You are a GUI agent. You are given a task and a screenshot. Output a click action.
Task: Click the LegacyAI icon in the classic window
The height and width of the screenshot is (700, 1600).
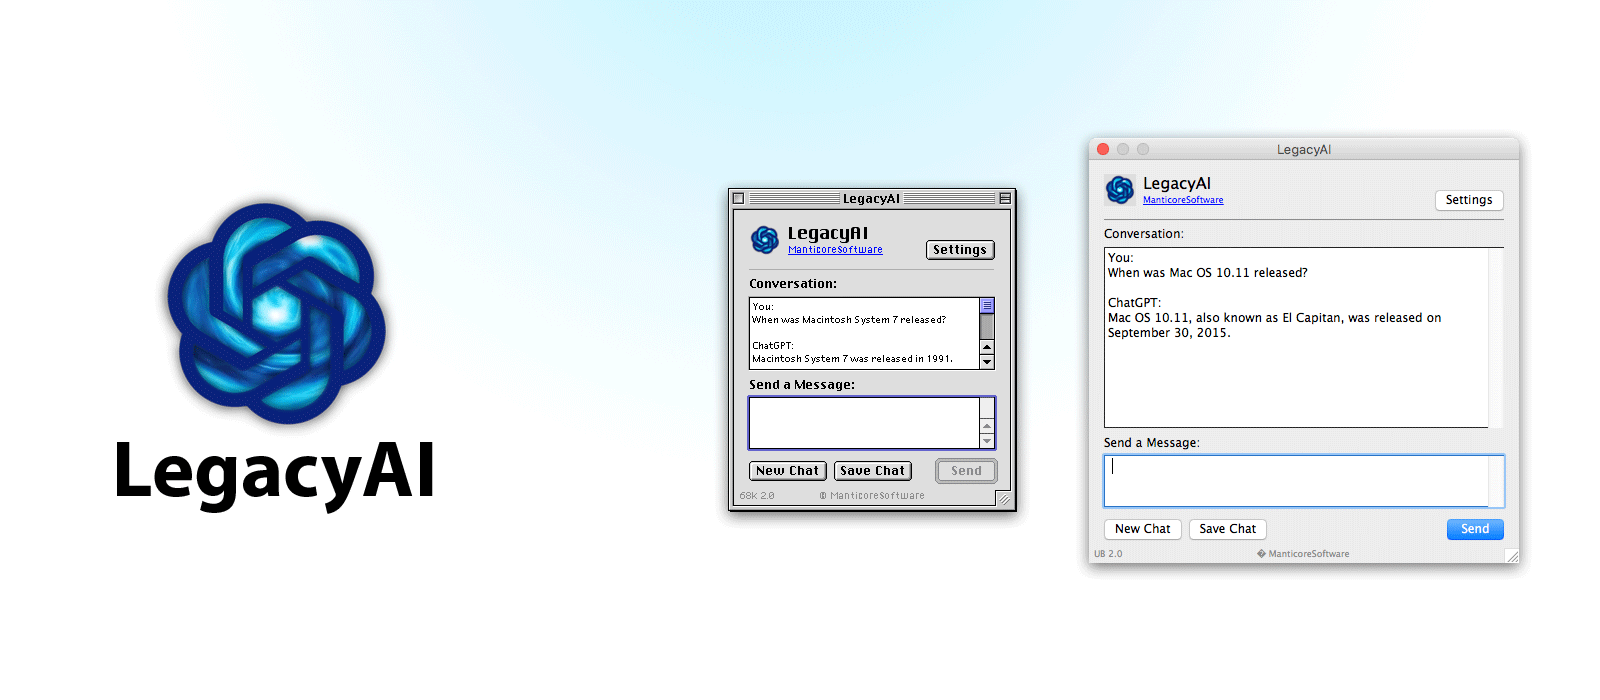point(765,240)
